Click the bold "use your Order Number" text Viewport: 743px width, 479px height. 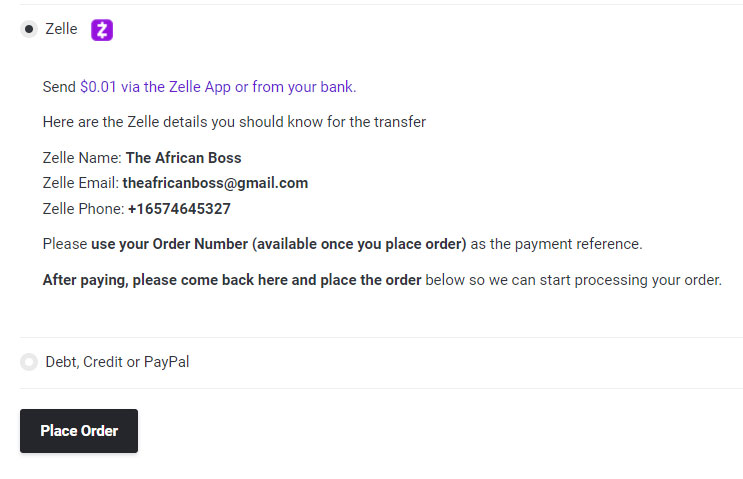pyautogui.click(x=170, y=244)
